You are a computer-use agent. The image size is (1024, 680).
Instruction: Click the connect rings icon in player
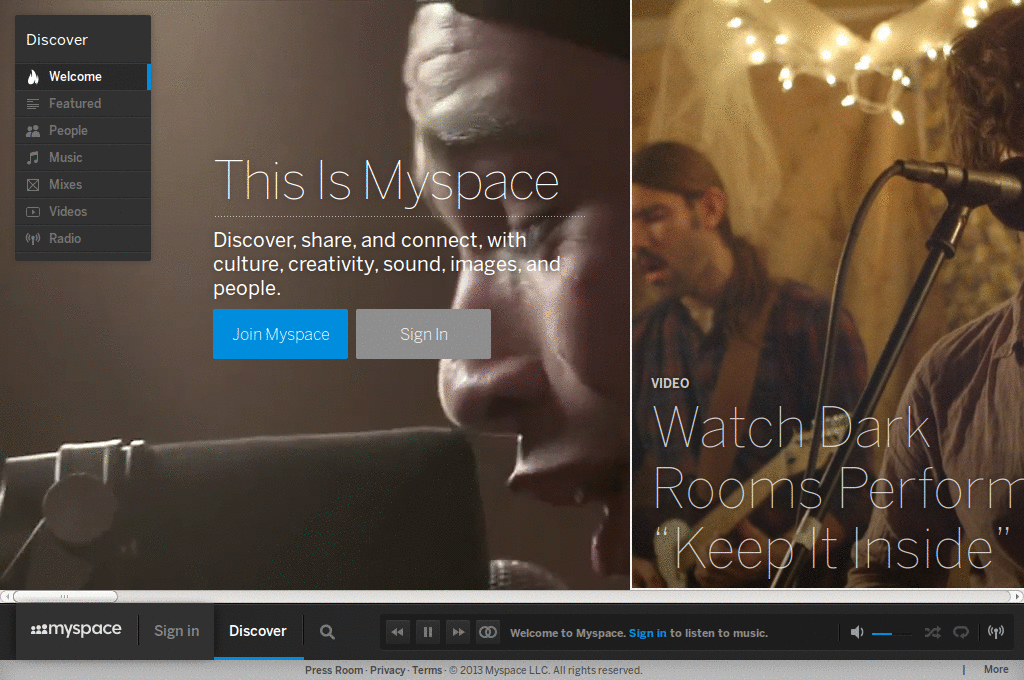pos(488,632)
